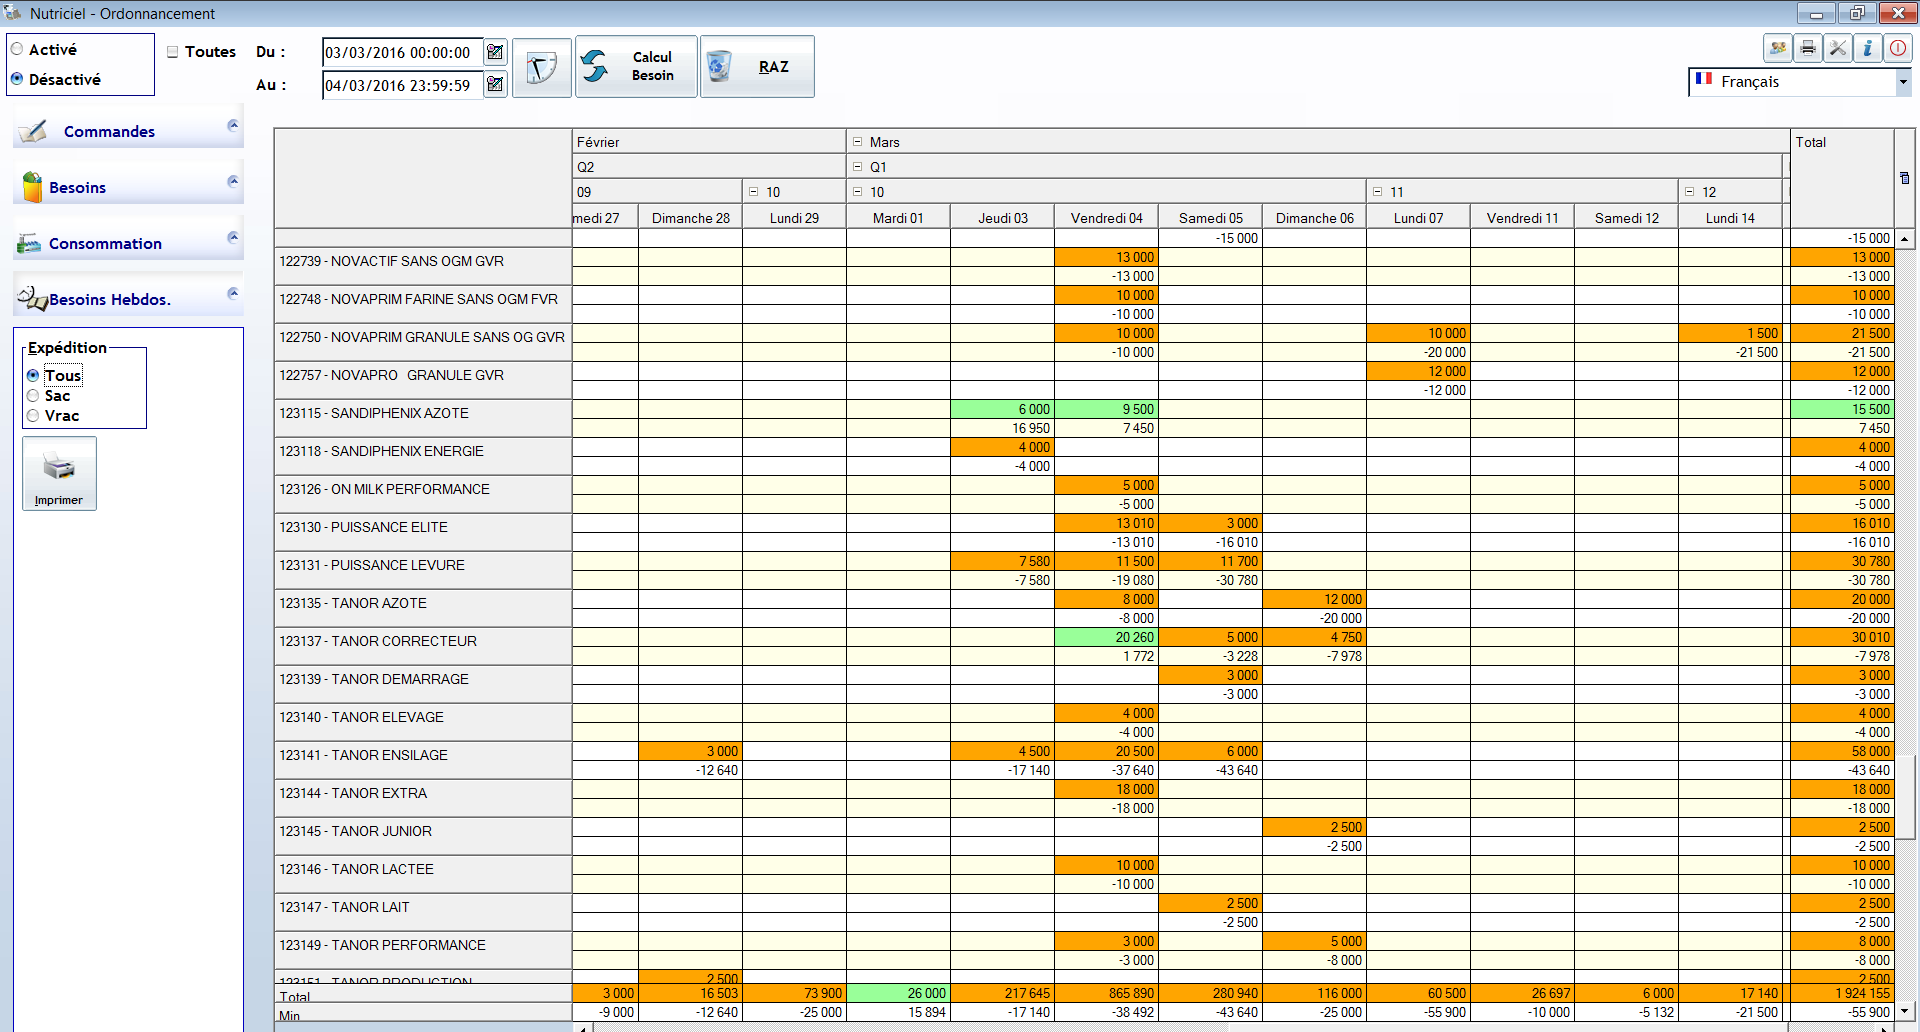Select row 123115 - SANDIPHENIX AZOTE
The width and height of the screenshot is (1920, 1032).
pos(423,419)
